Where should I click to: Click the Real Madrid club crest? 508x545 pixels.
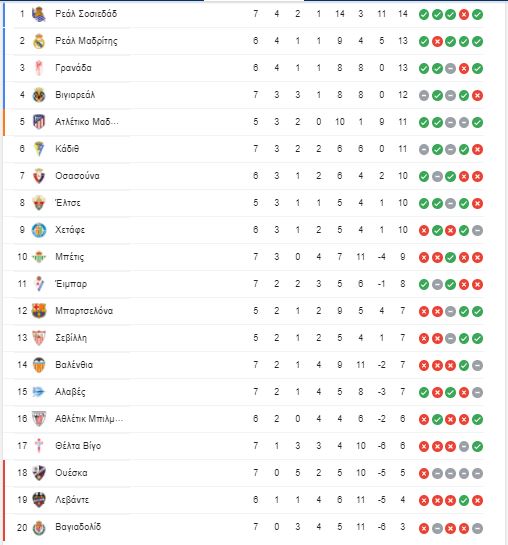coord(39,41)
